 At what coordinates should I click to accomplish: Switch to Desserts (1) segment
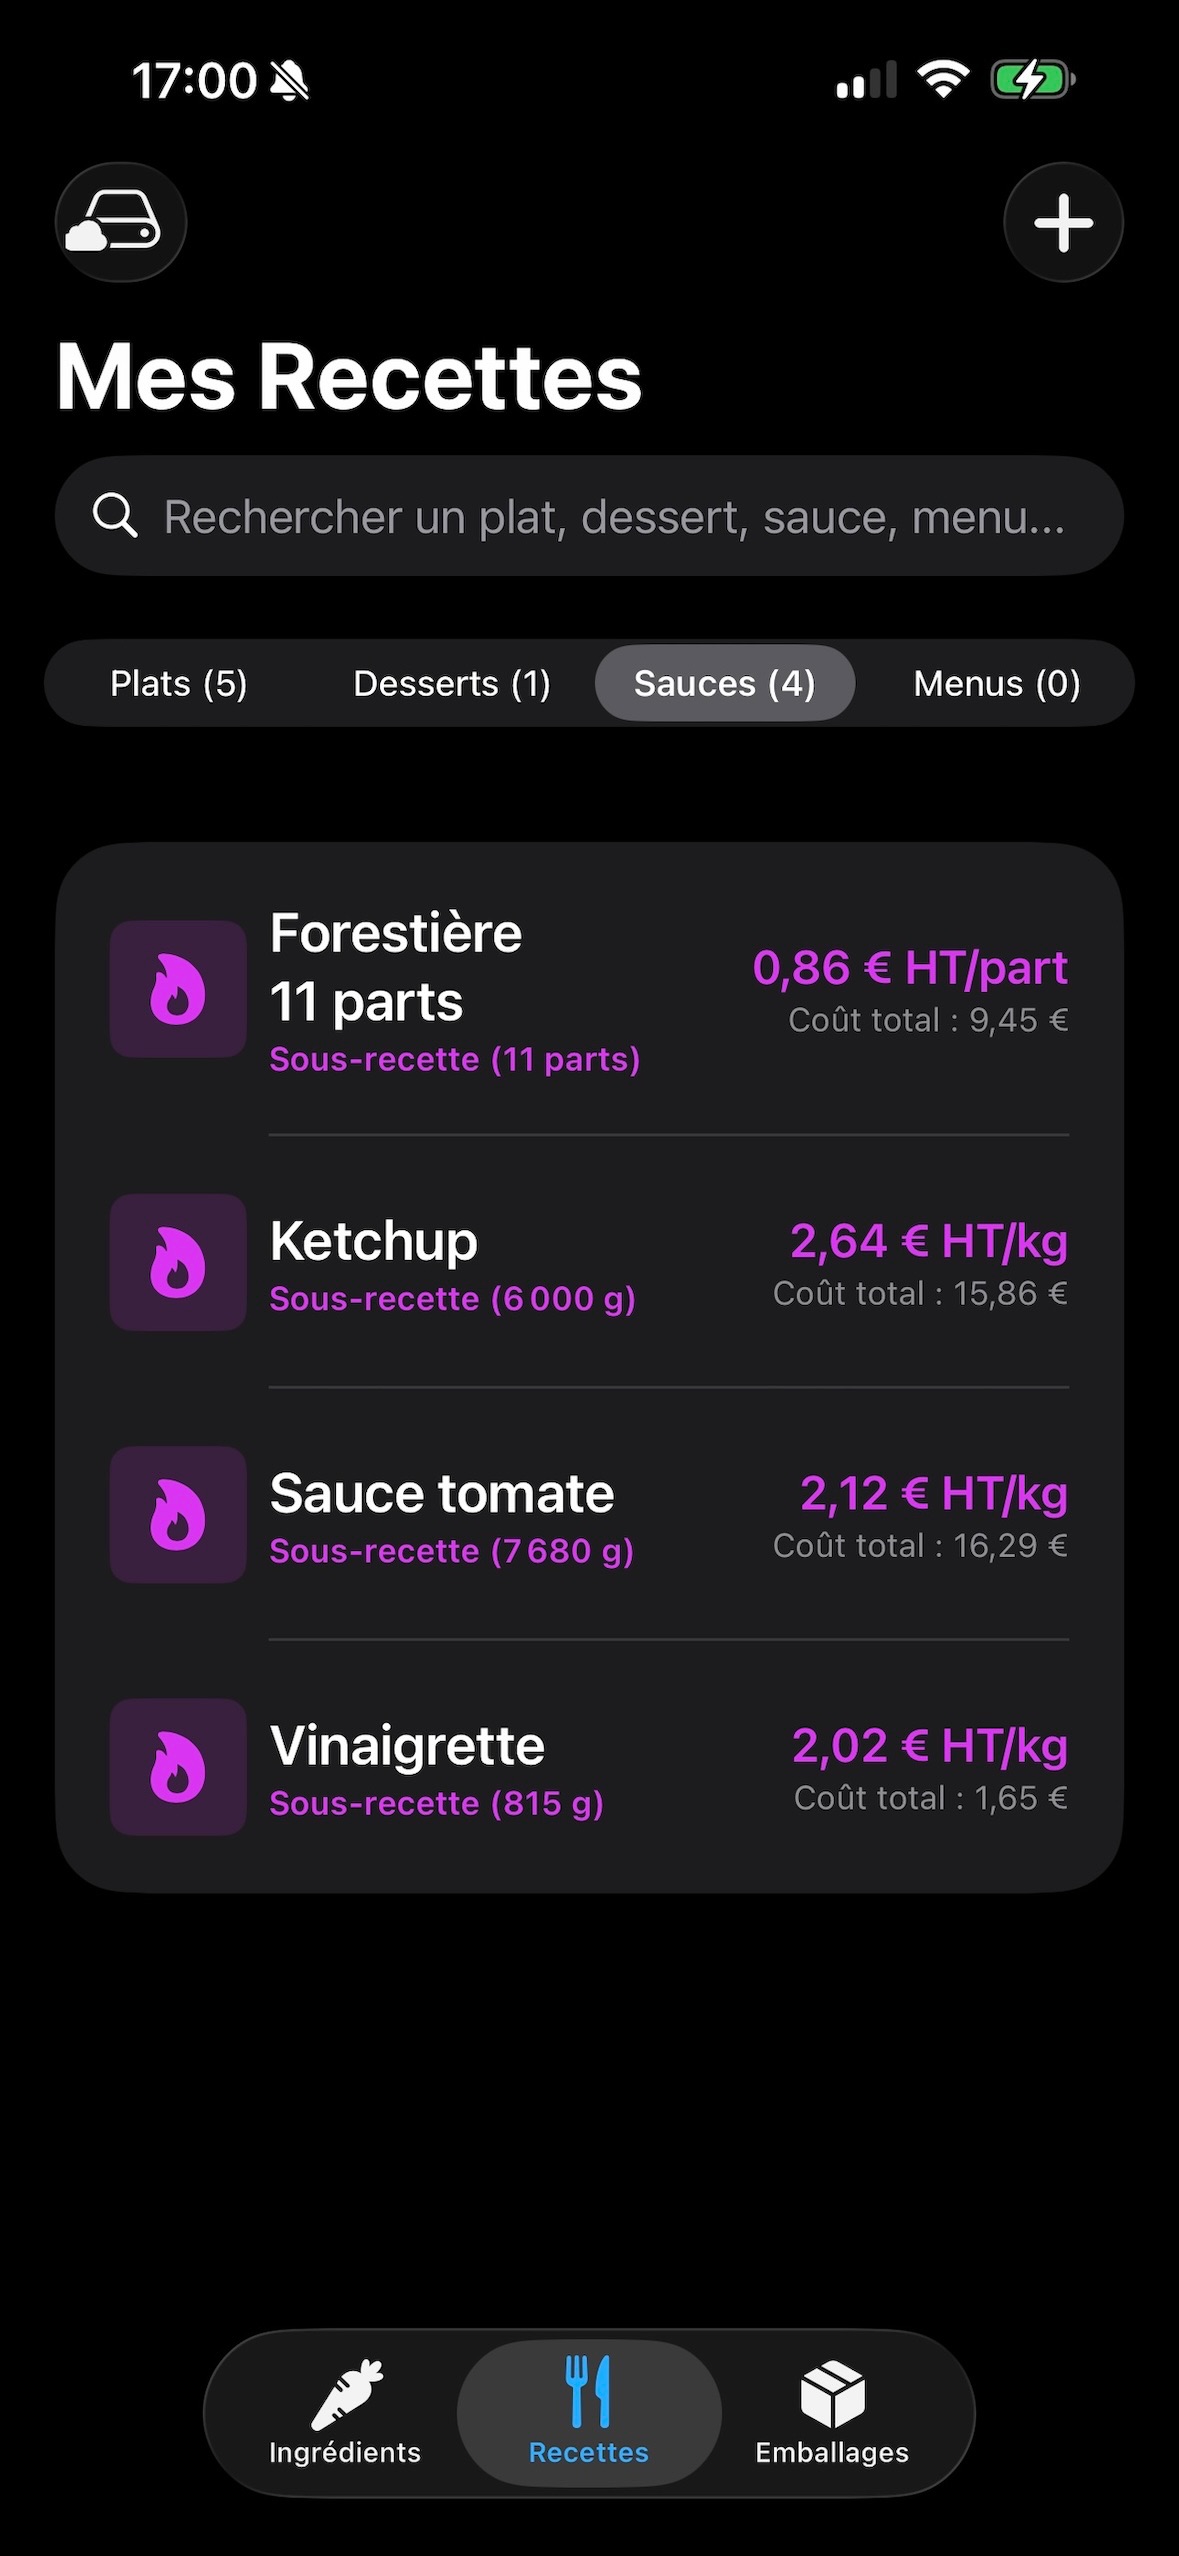(x=452, y=683)
